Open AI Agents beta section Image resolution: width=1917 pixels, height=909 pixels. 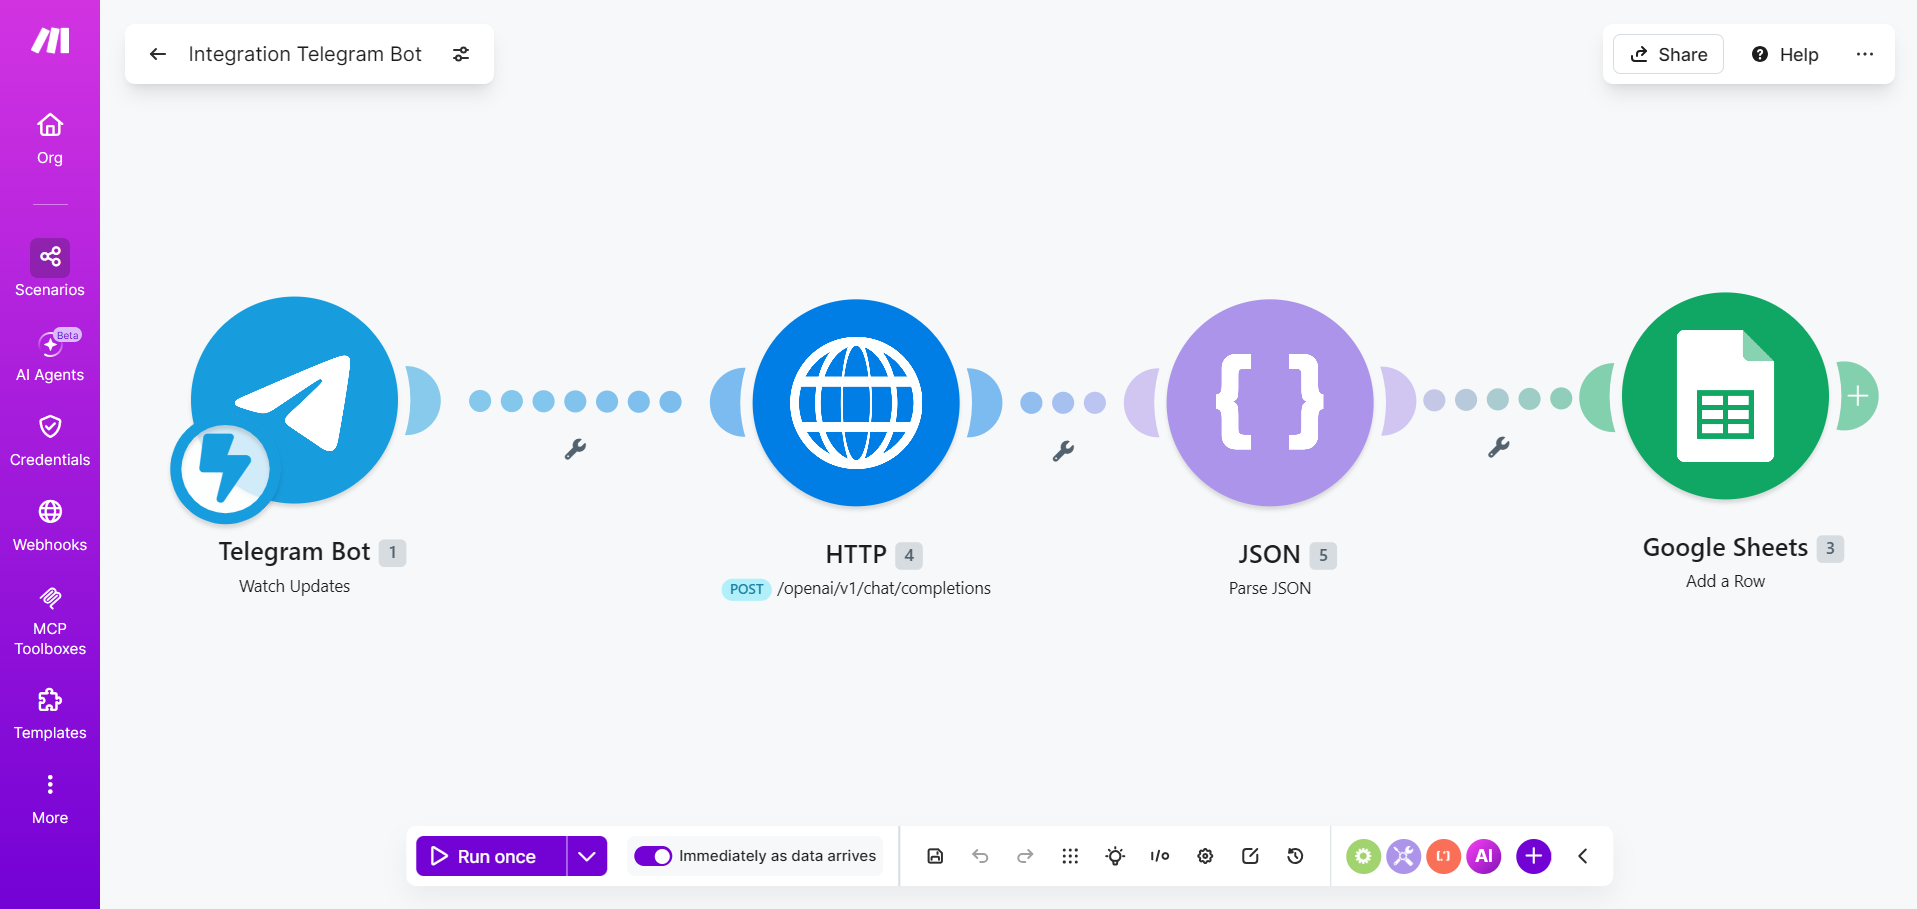pos(50,356)
